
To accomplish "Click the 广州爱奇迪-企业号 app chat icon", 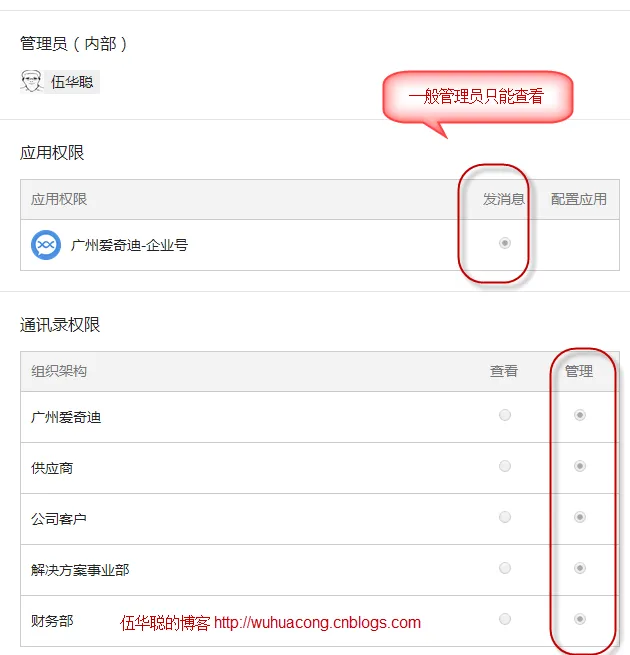I will click(46, 245).
